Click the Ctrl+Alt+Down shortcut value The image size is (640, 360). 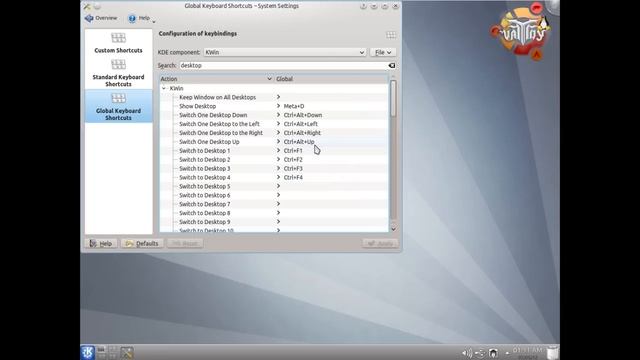[x=303, y=115]
